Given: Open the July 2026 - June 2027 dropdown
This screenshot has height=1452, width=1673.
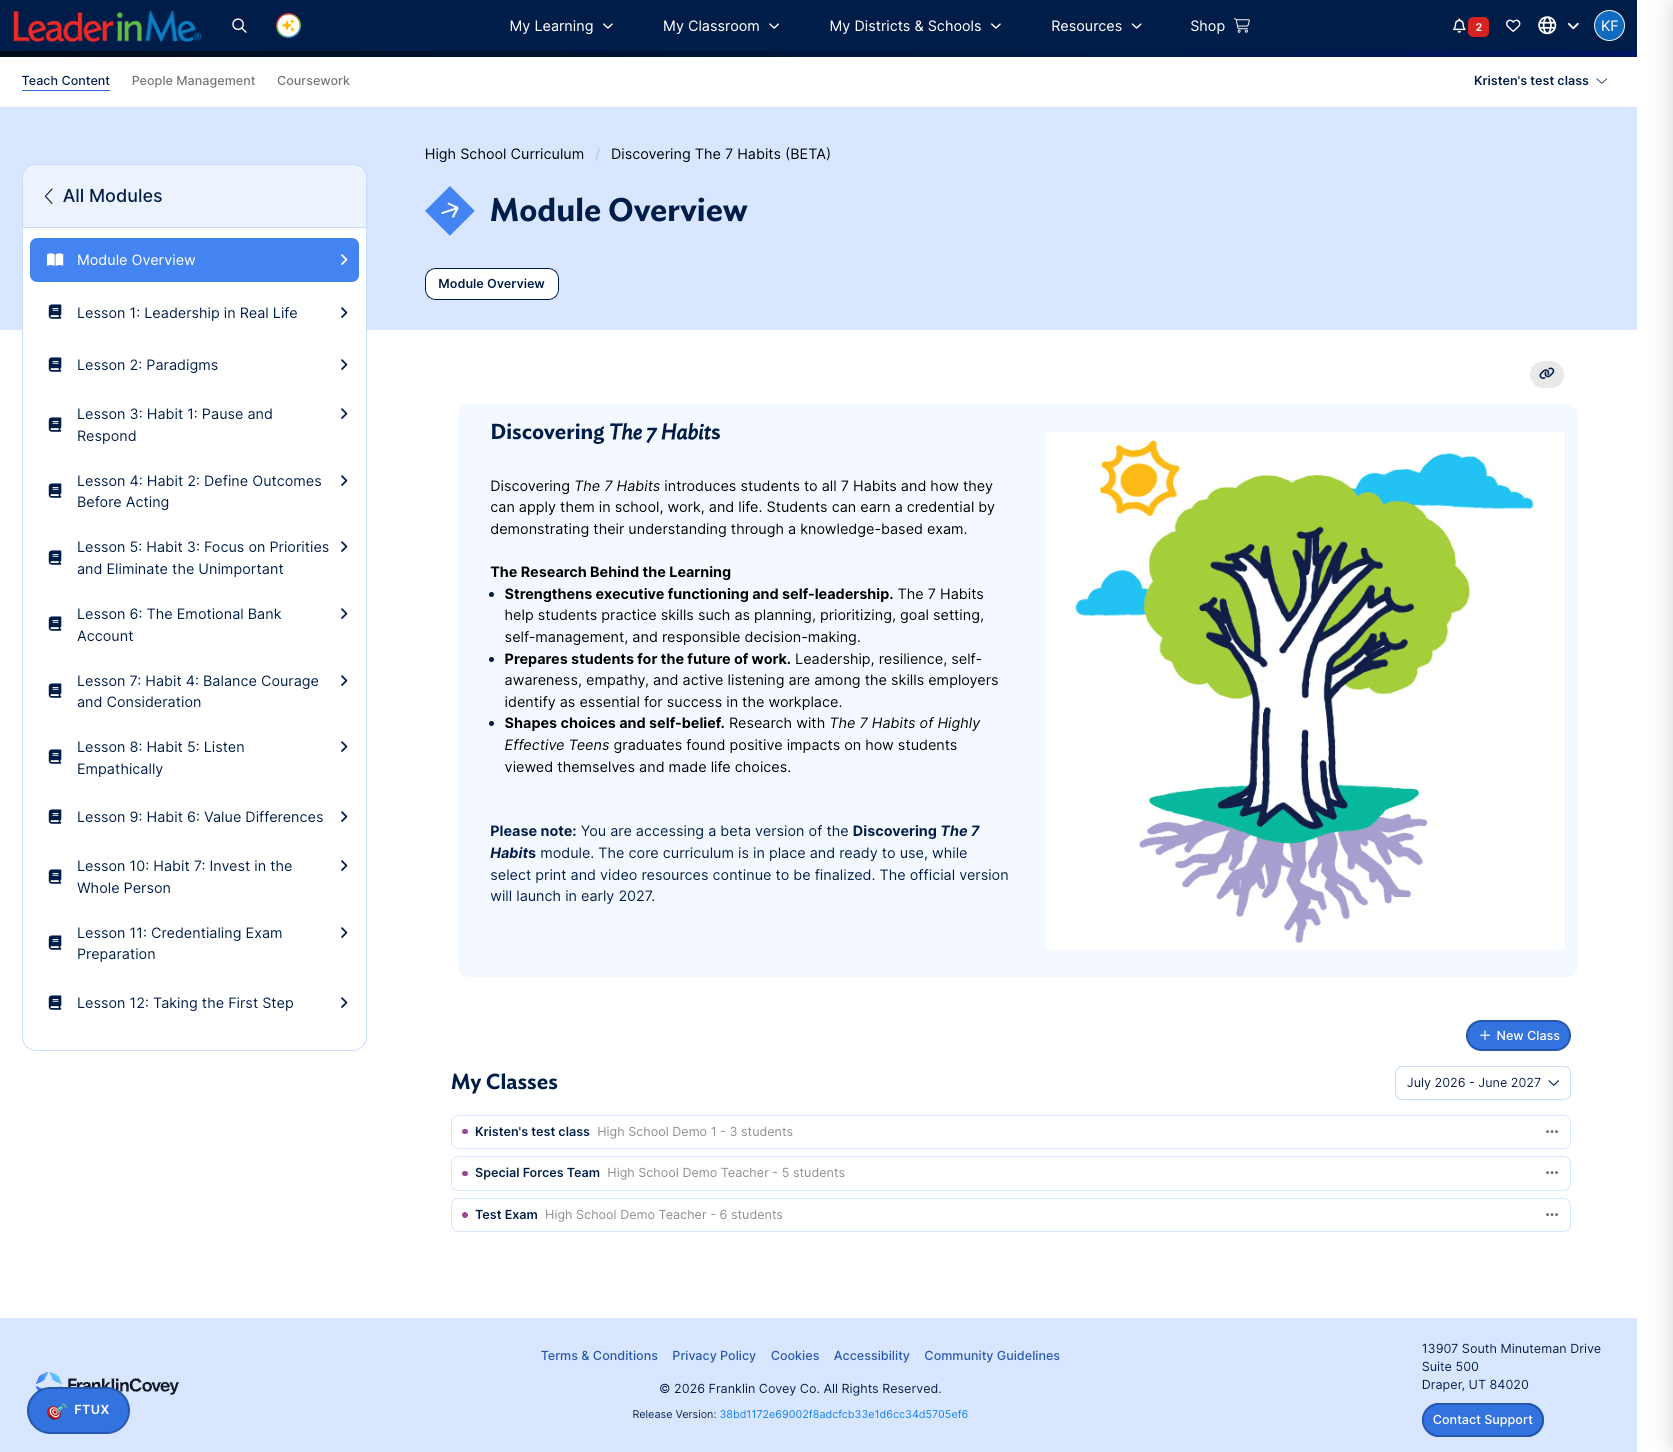Looking at the screenshot, I should [1482, 1083].
